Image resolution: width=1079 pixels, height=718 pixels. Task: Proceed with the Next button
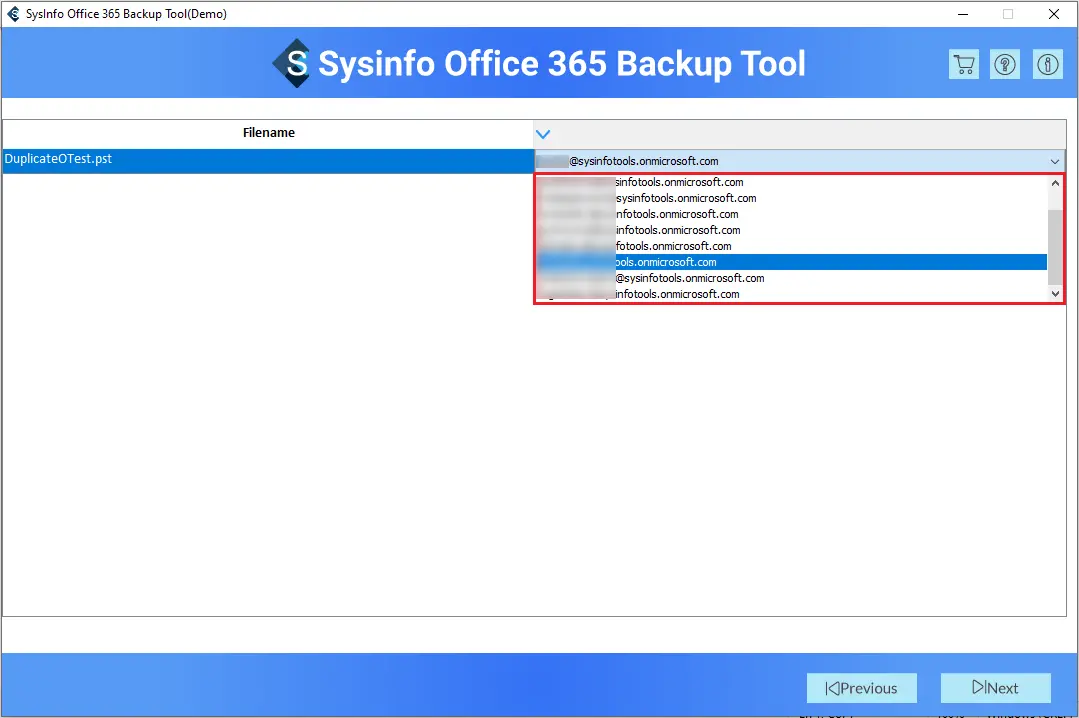pyautogui.click(x=995, y=688)
